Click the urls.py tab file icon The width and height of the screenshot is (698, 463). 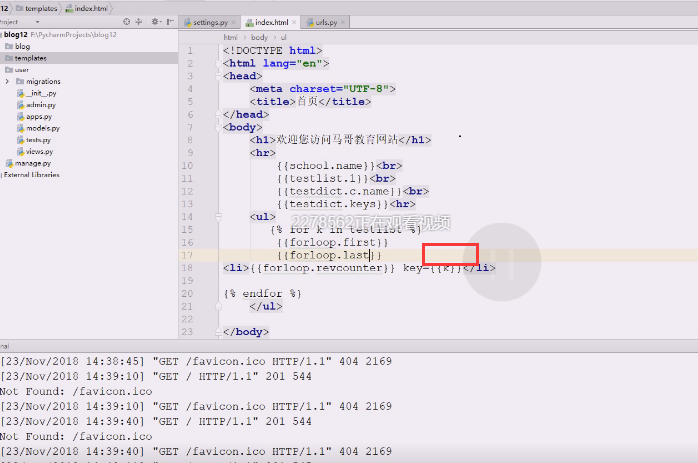point(310,22)
